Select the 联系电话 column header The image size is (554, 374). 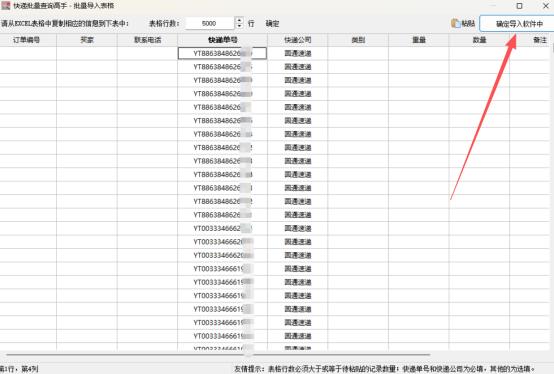(147, 40)
